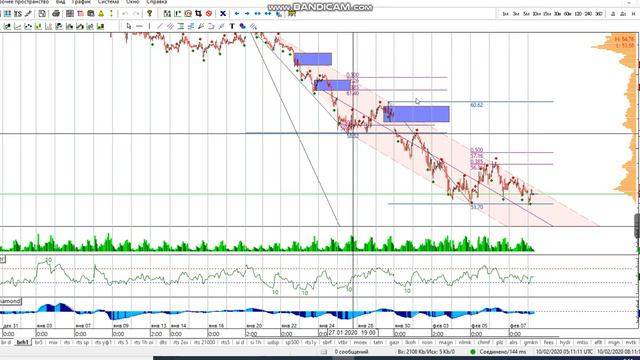Screen dimensions: 640x360
Task: Click the 60.62 price level label
Action: pos(476,105)
